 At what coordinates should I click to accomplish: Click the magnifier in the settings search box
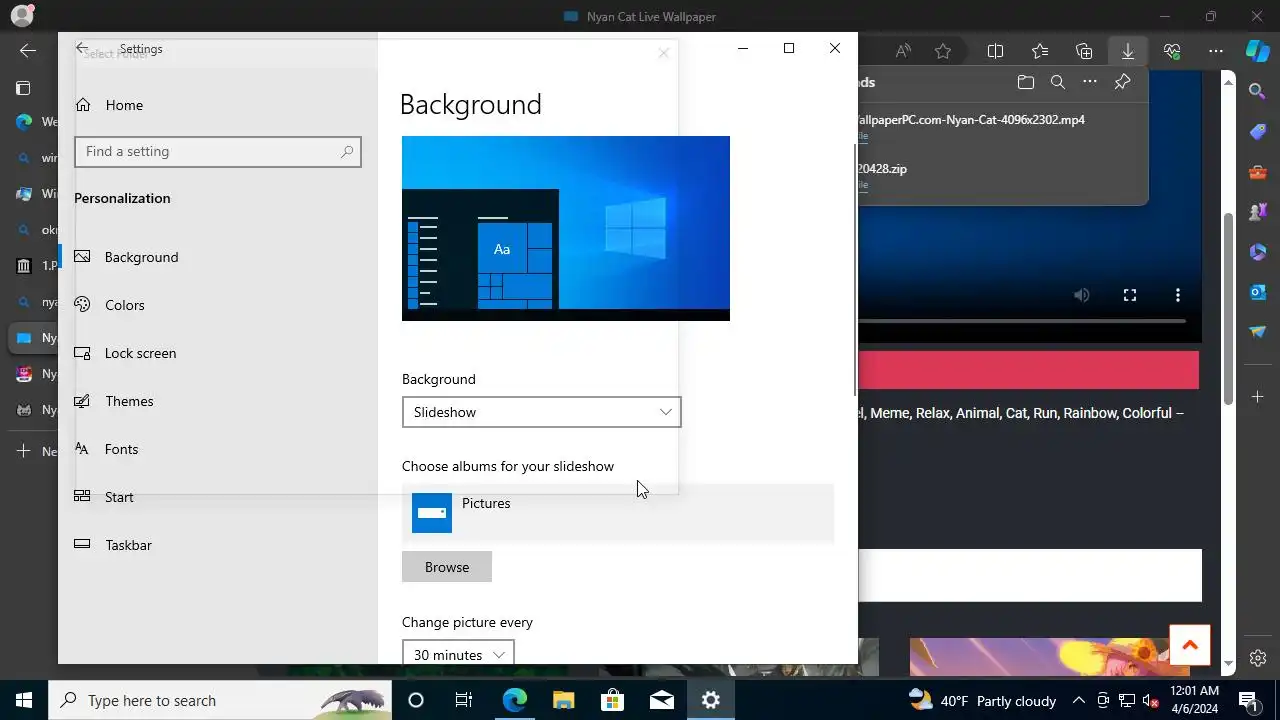(347, 152)
